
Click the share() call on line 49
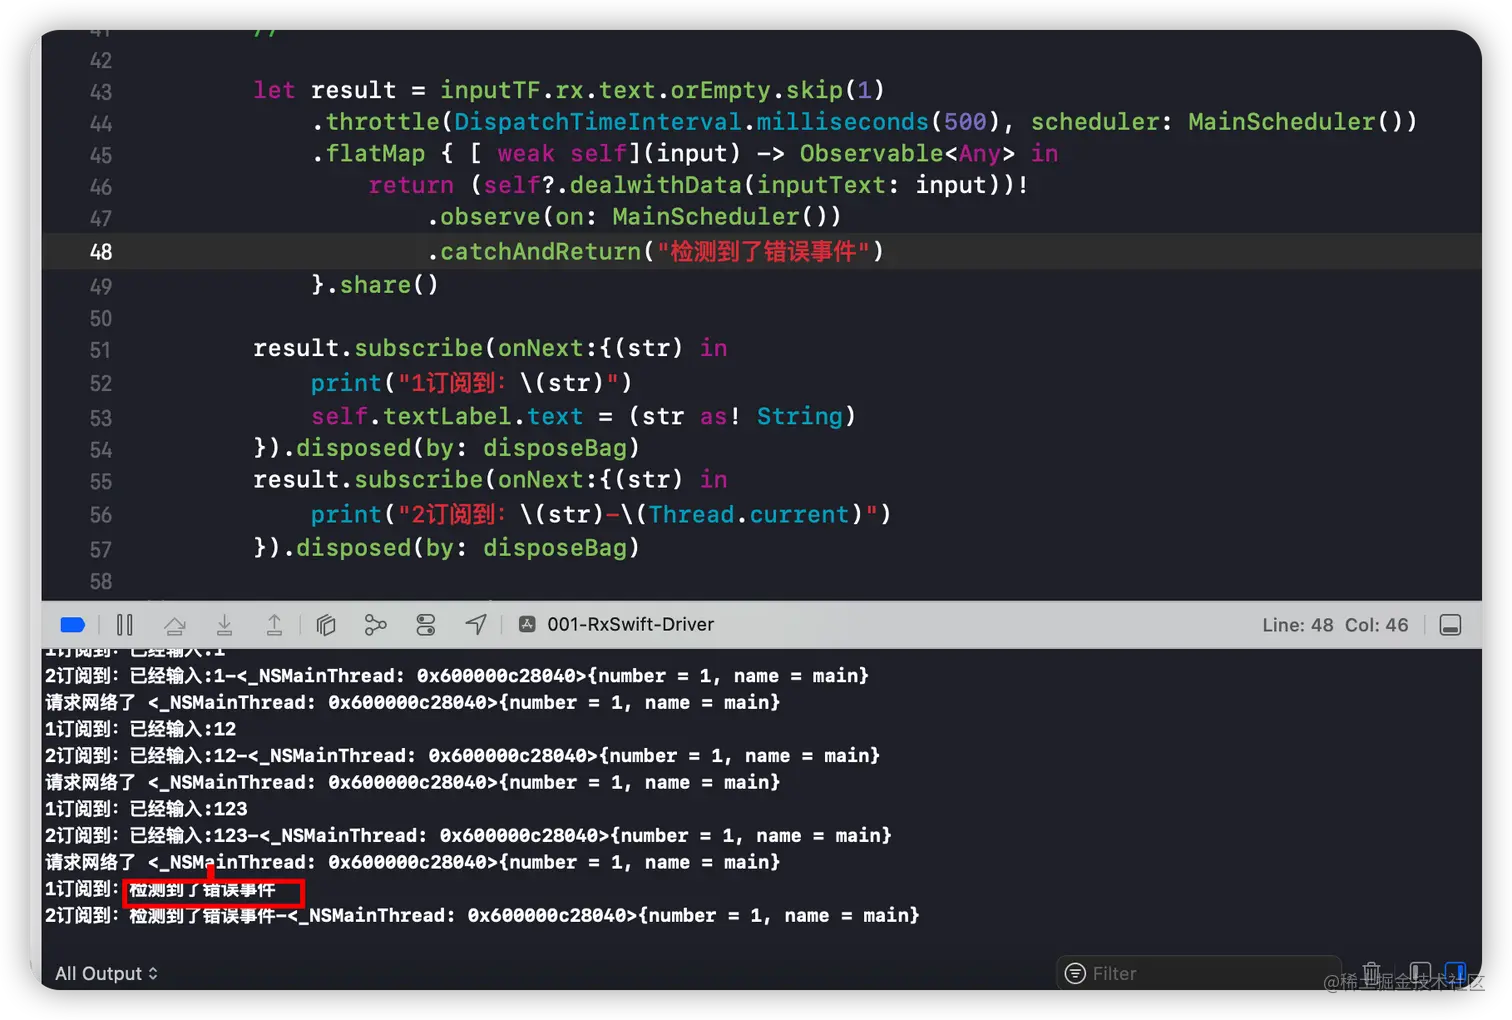[x=389, y=284]
